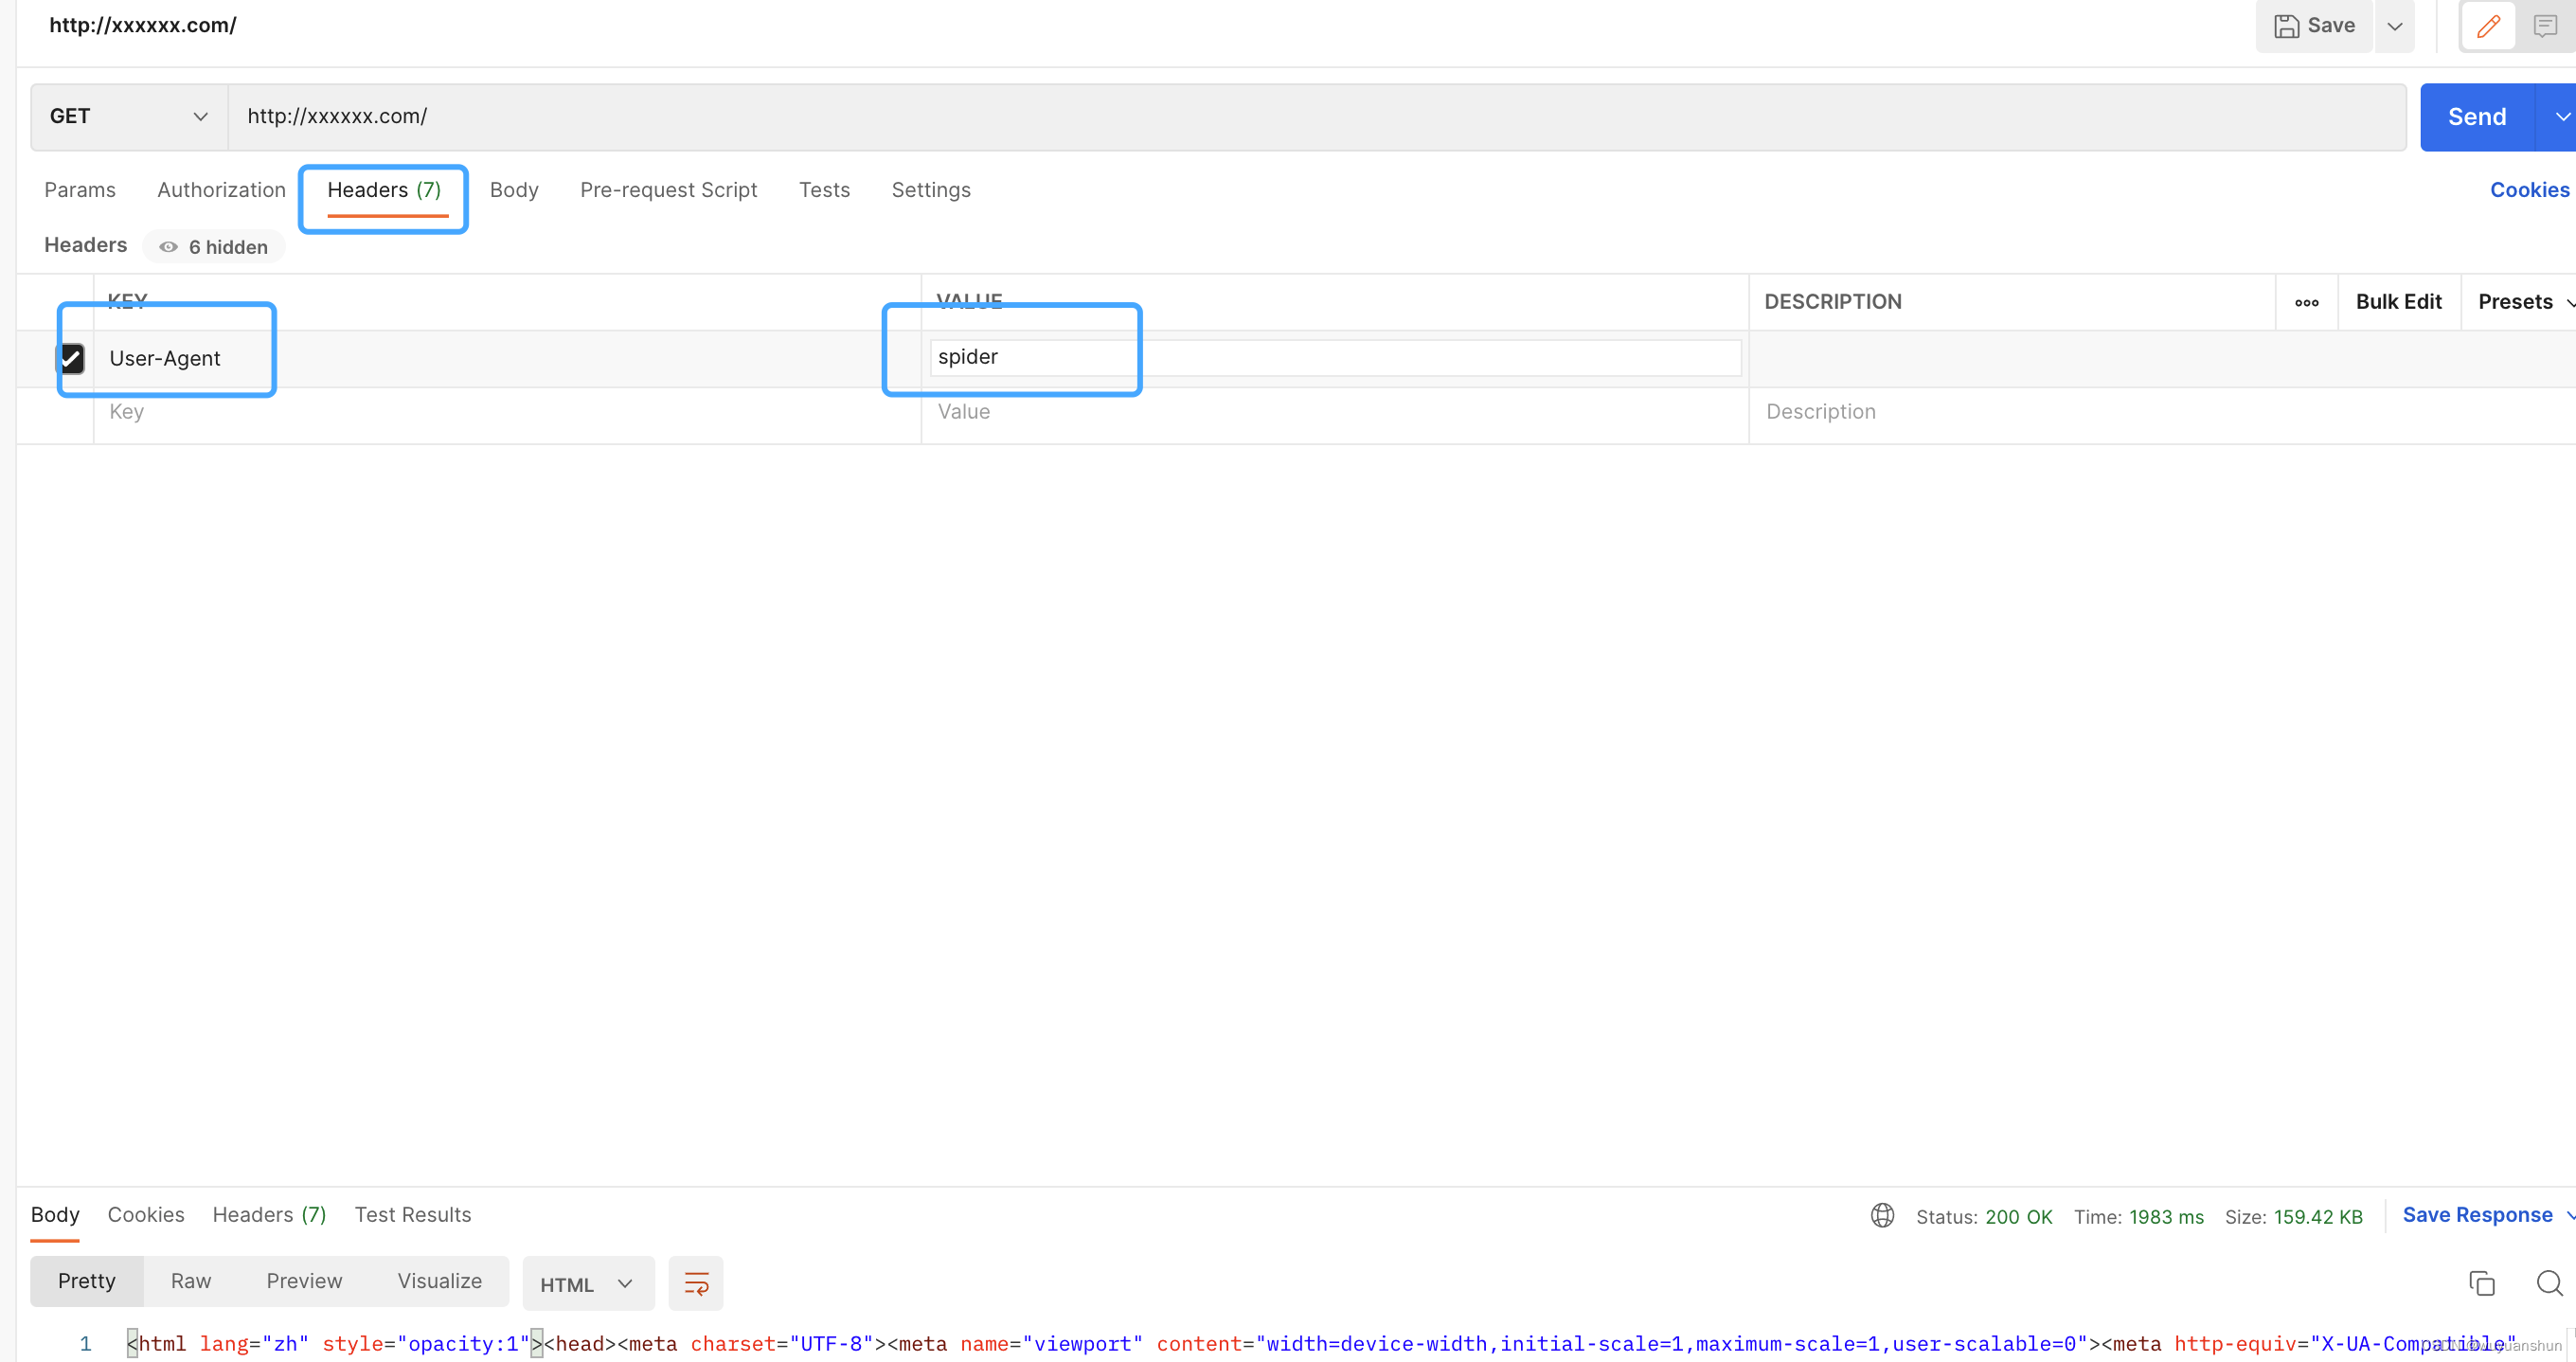Viewport: 2576px width, 1362px height.
Task: Click the Cookies link
Action: (2528, 190)
